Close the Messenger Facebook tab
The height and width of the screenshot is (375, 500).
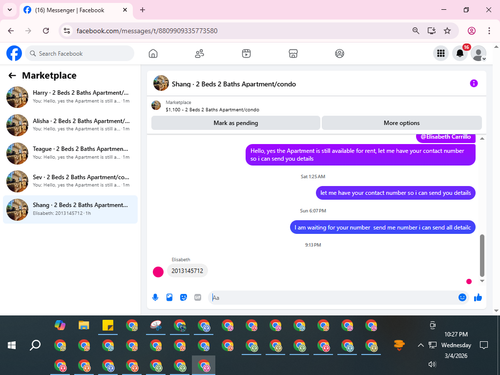[125, 10]
